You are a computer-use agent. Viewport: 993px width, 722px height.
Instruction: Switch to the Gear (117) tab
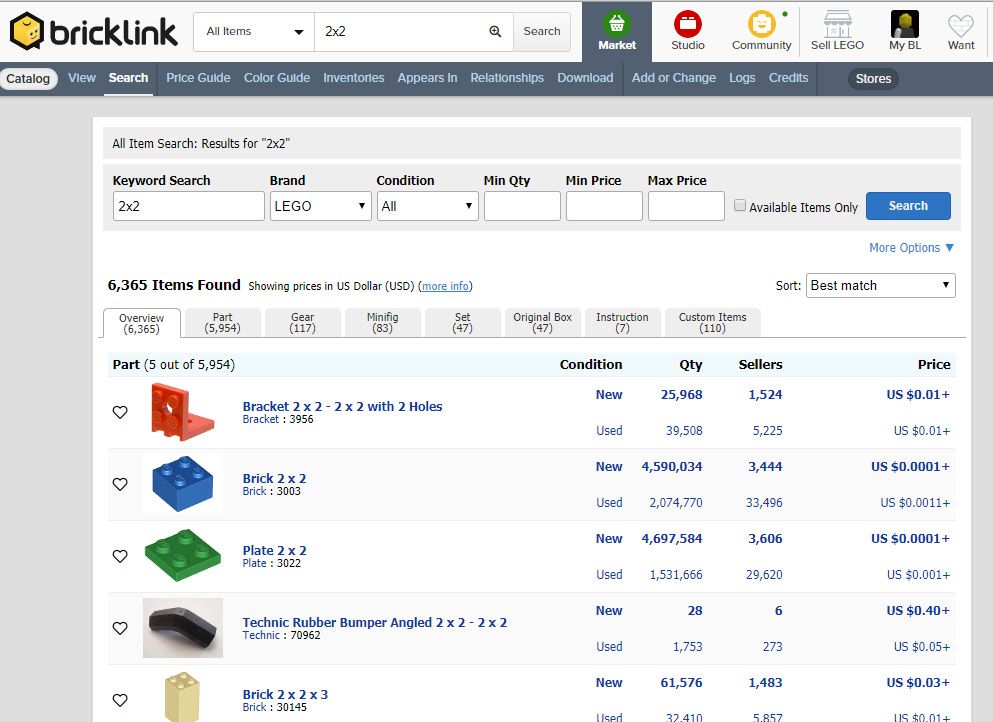pyautogui.click(x=303, y=322)
